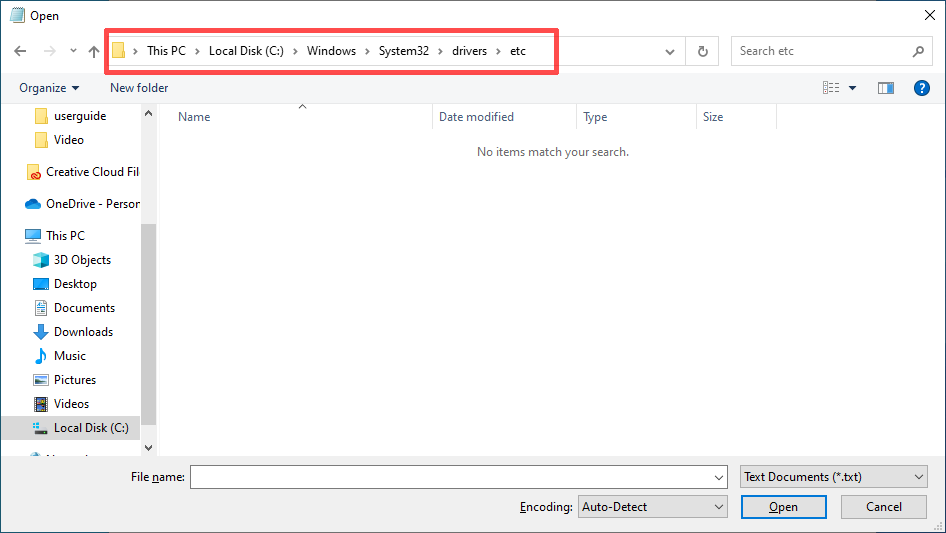Select Windows in the address breadcrumb

331,51
